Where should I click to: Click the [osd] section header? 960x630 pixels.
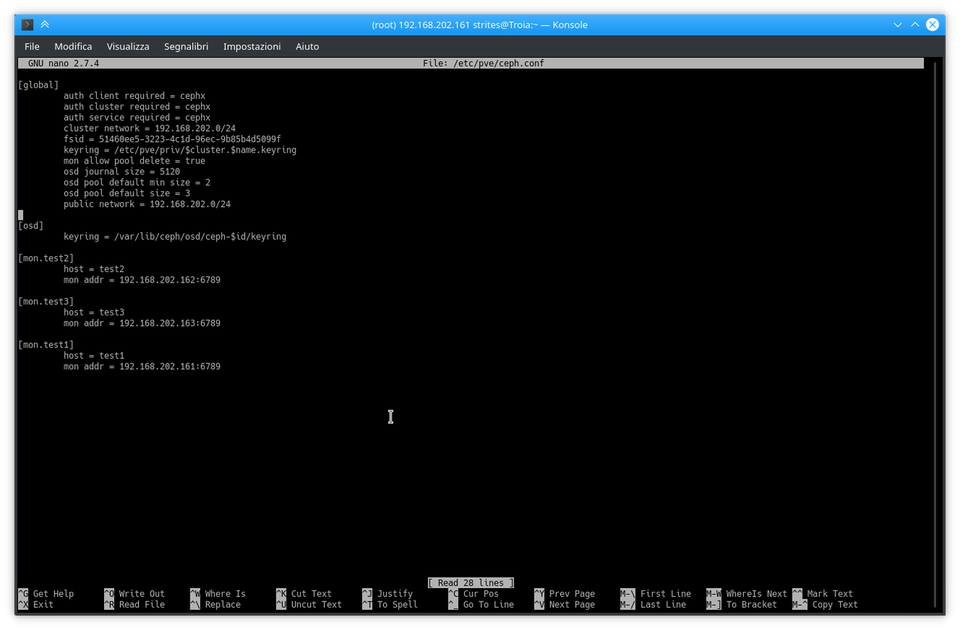[x=31, y=226]
